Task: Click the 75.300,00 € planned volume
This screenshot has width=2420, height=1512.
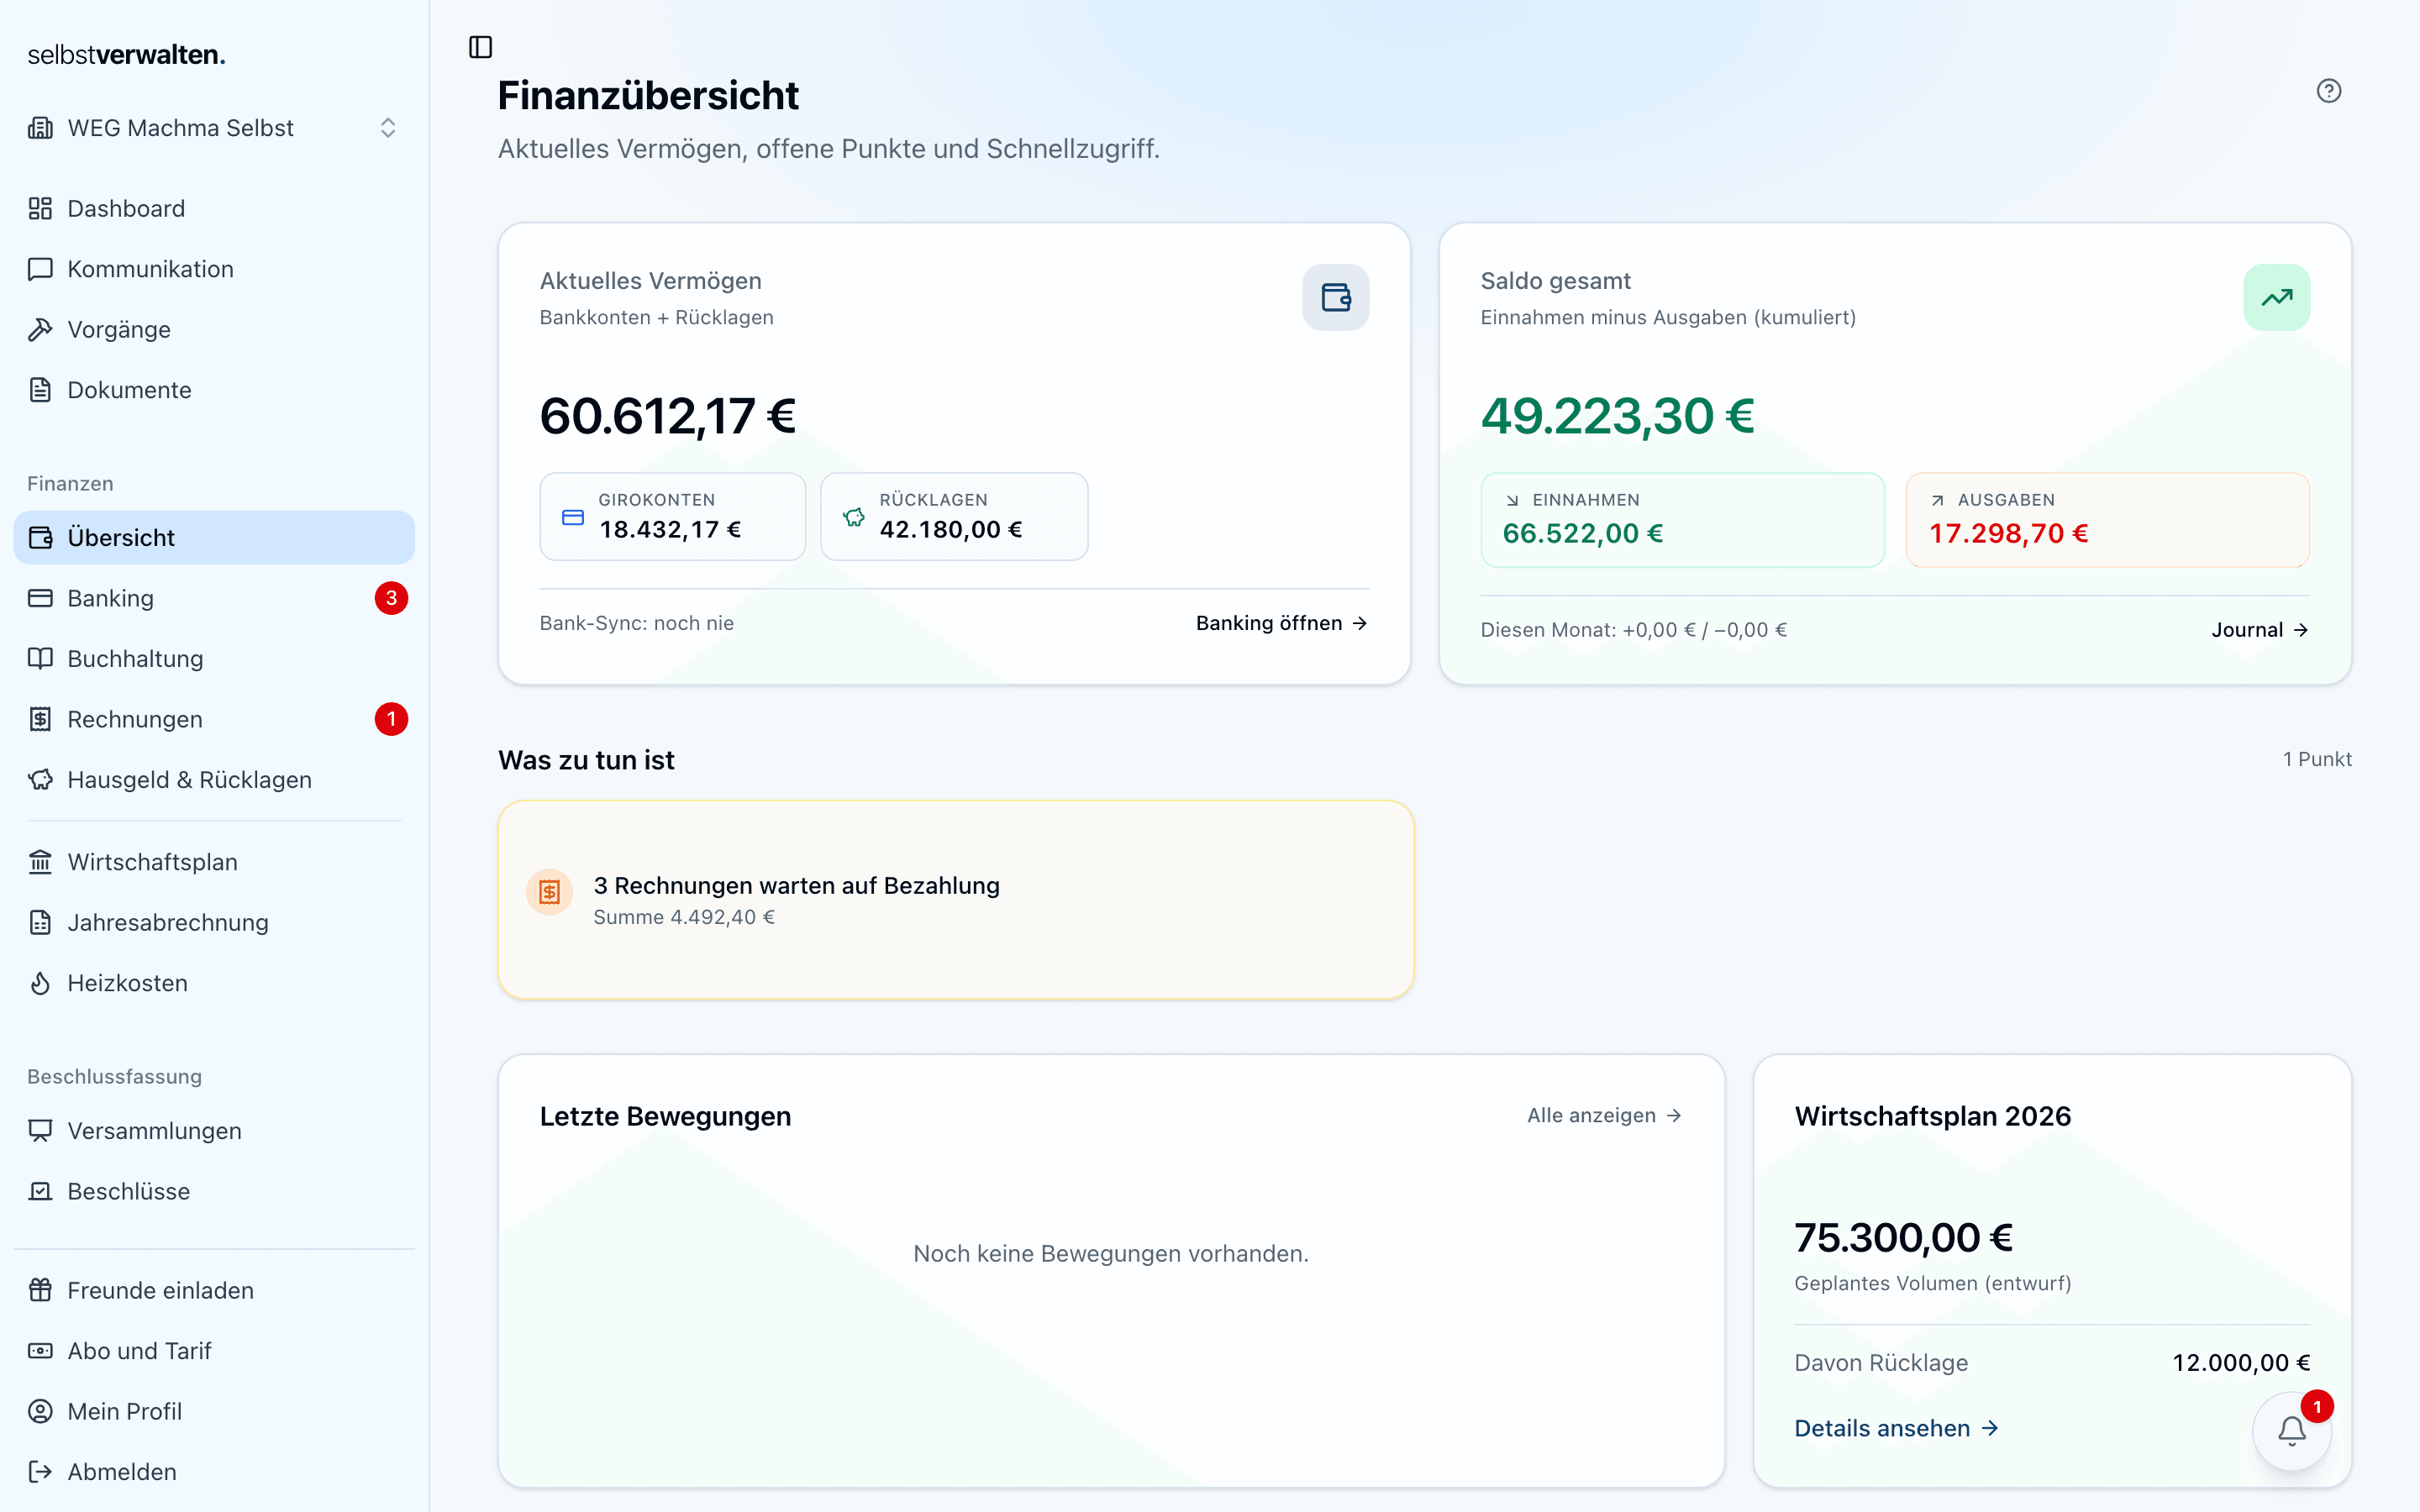Action: click(x=1903, y=1238)
